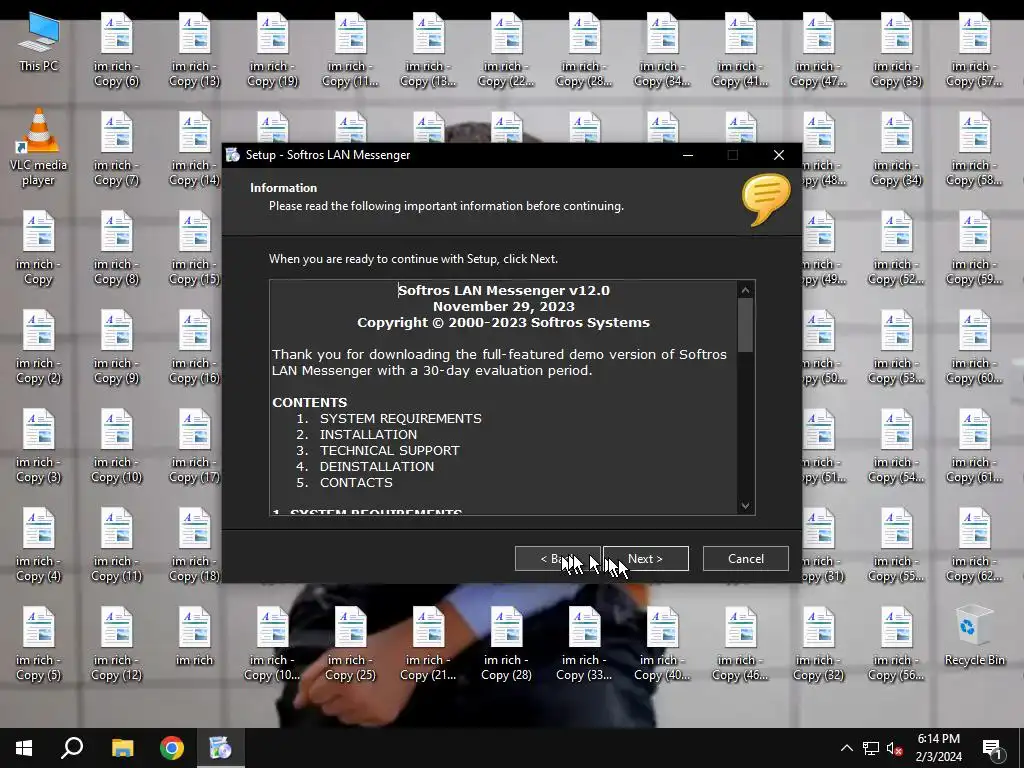The width and height of the screenshot is (1024, 768).
Task: Open File Explorer from the taskbar
Action: pyautogui.click(x=122, y=748)
